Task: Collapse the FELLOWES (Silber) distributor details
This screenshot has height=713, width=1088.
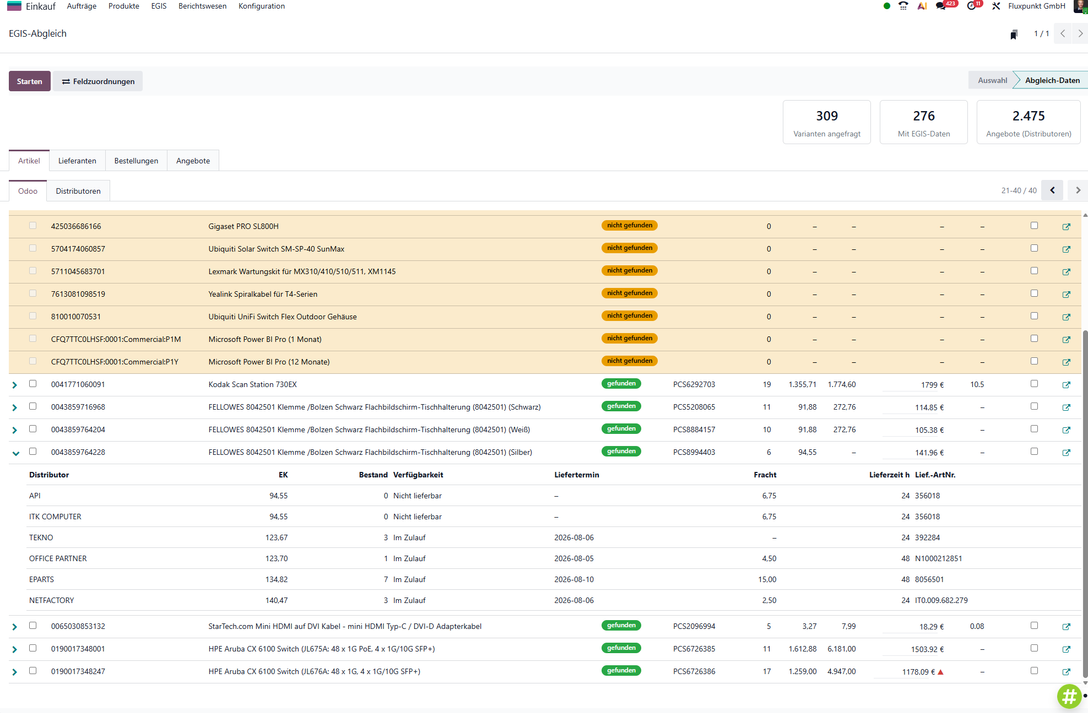Action: [15, 453]
